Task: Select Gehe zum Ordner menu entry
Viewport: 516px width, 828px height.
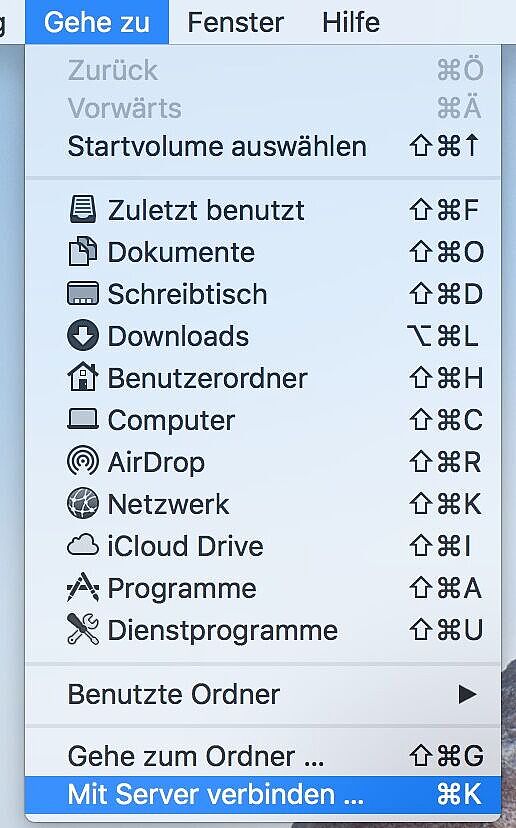Action: [x=263, y=756]
